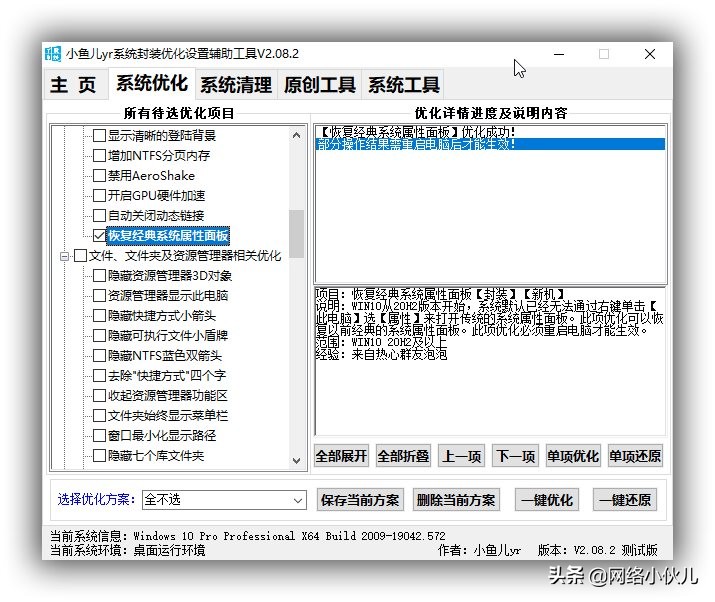Uncheck 恢复经典系统属性面板 checkbox

pyautogui.click(x=99, y=235)
